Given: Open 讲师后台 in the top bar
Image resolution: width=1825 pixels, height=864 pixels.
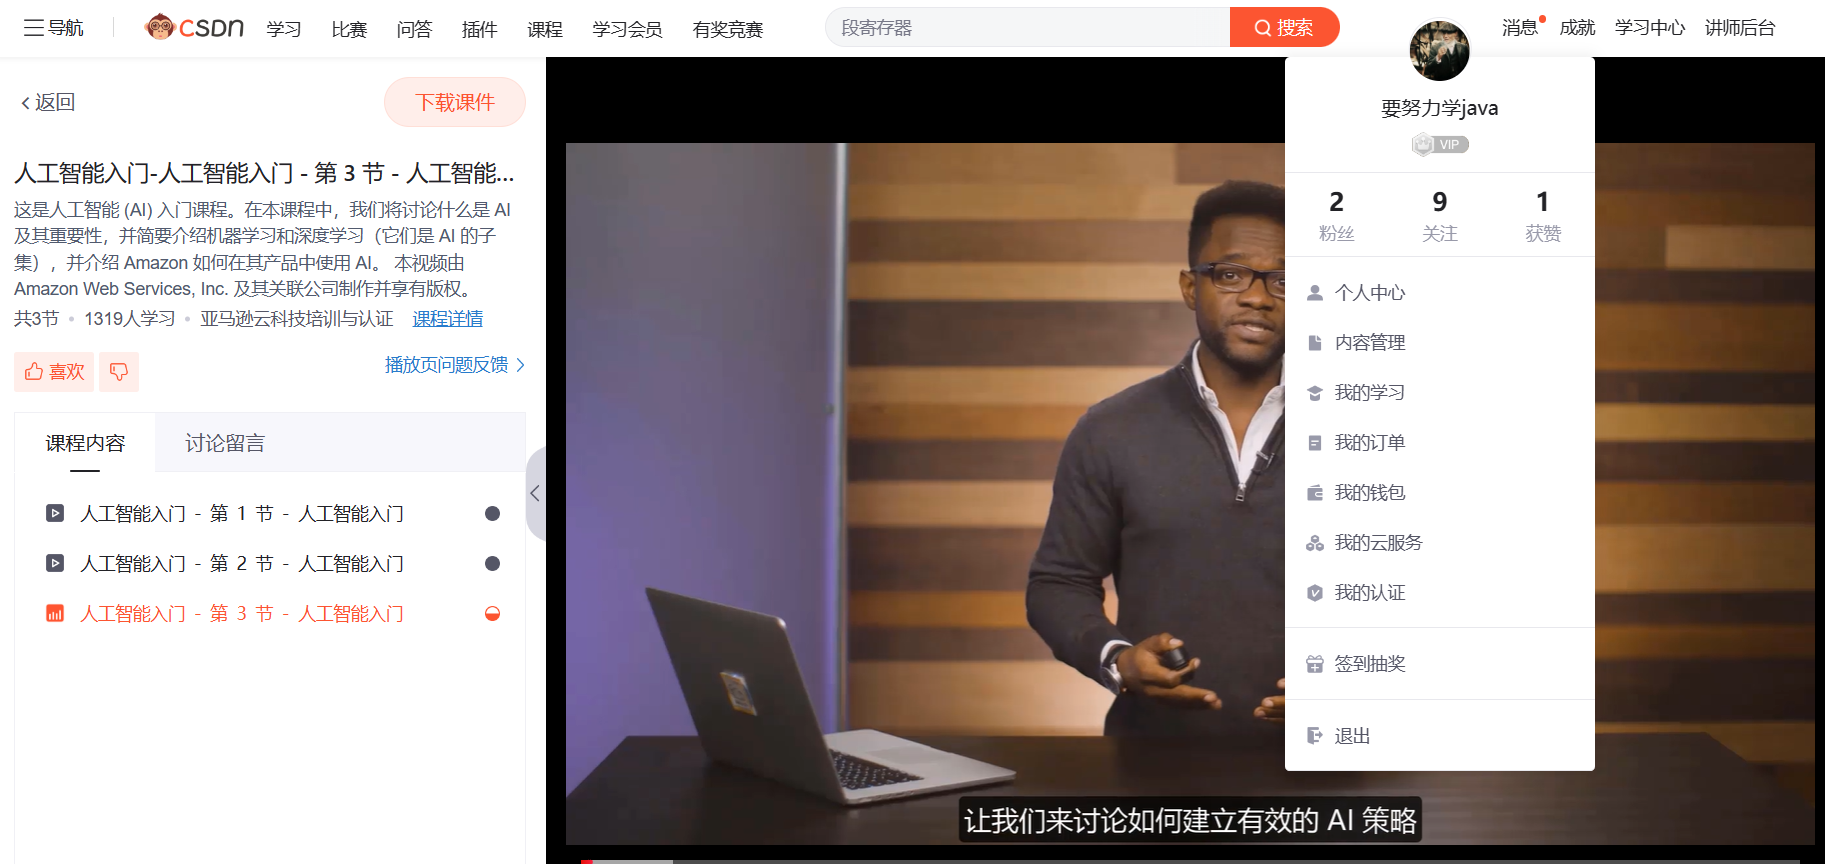Looking at the screenshot, I should (x=1740, y=28).
